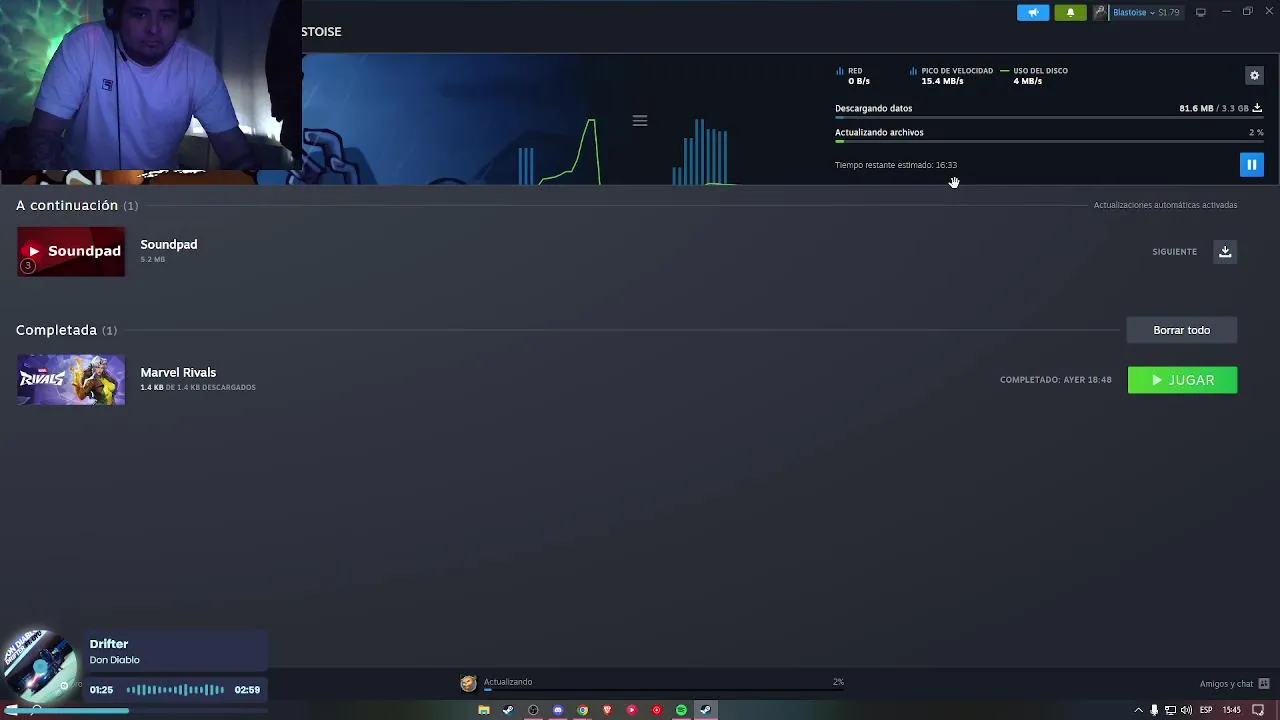The height and width of the screenshot is (720, 1280).
Task: Open the first Steam taskbar icon
Action: click(508, 710)
